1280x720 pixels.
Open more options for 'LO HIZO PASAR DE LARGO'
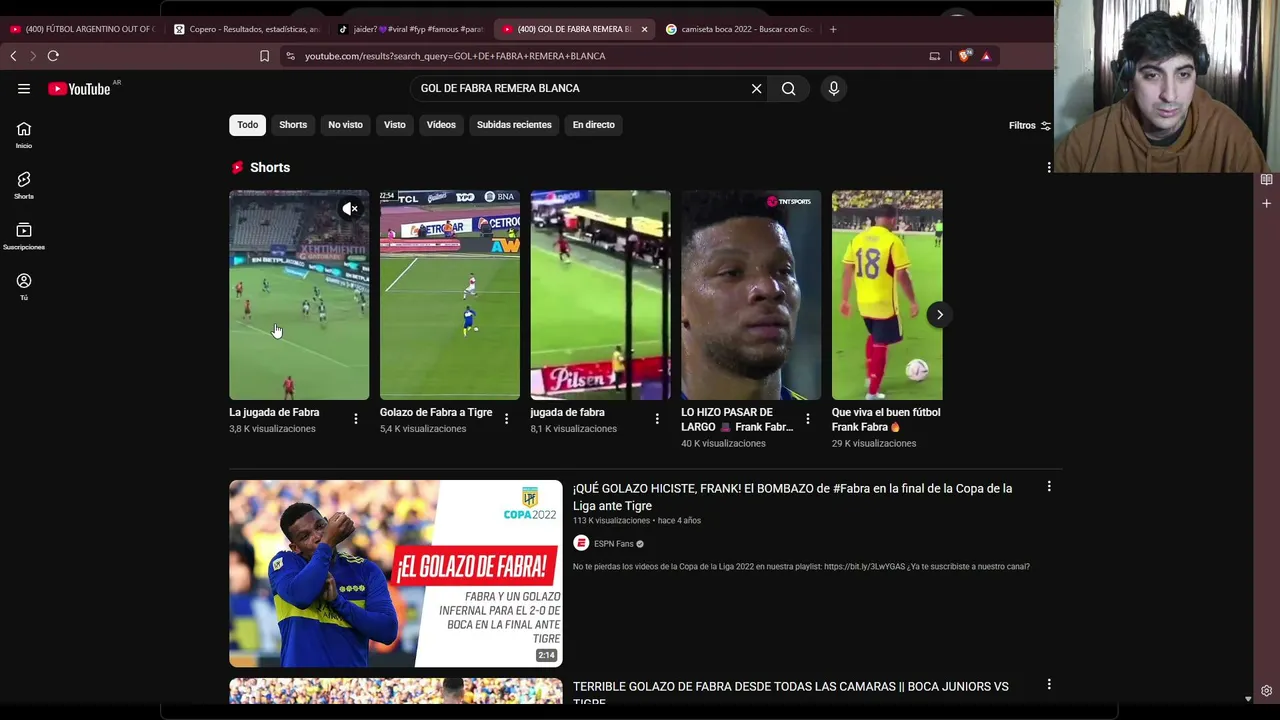(808, 419)
